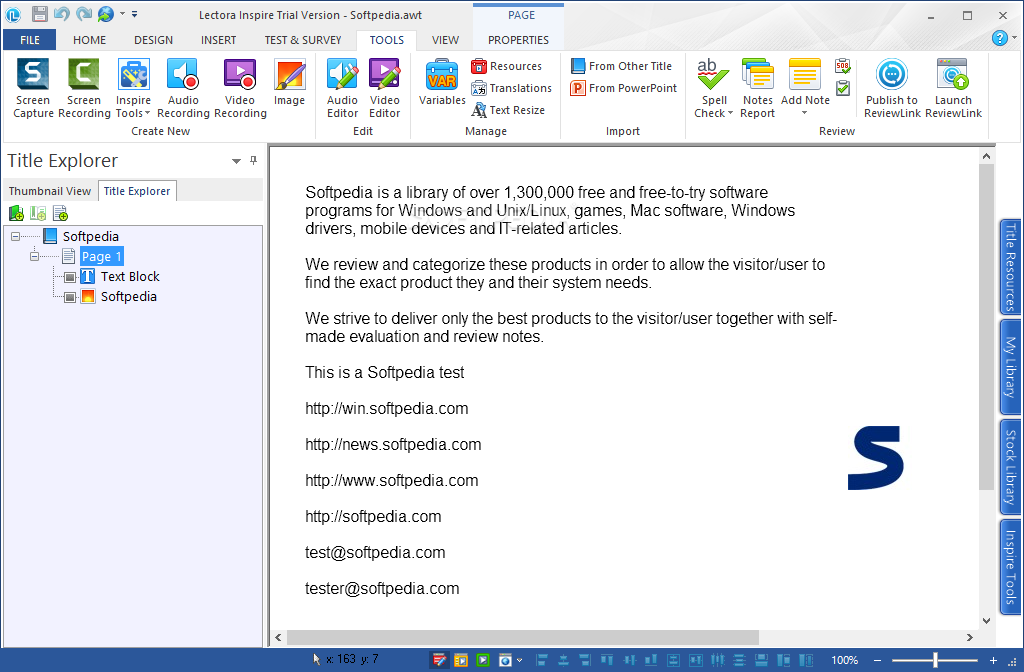The height and width of the screenshot is (672, 1024).
Task: Open the Inspire Tools dropdown
Action: point(133,88)
